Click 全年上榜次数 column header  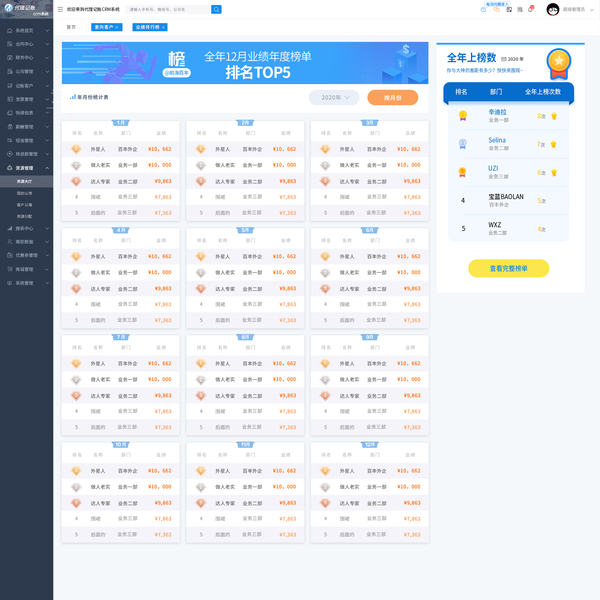(x=543, y=92)
